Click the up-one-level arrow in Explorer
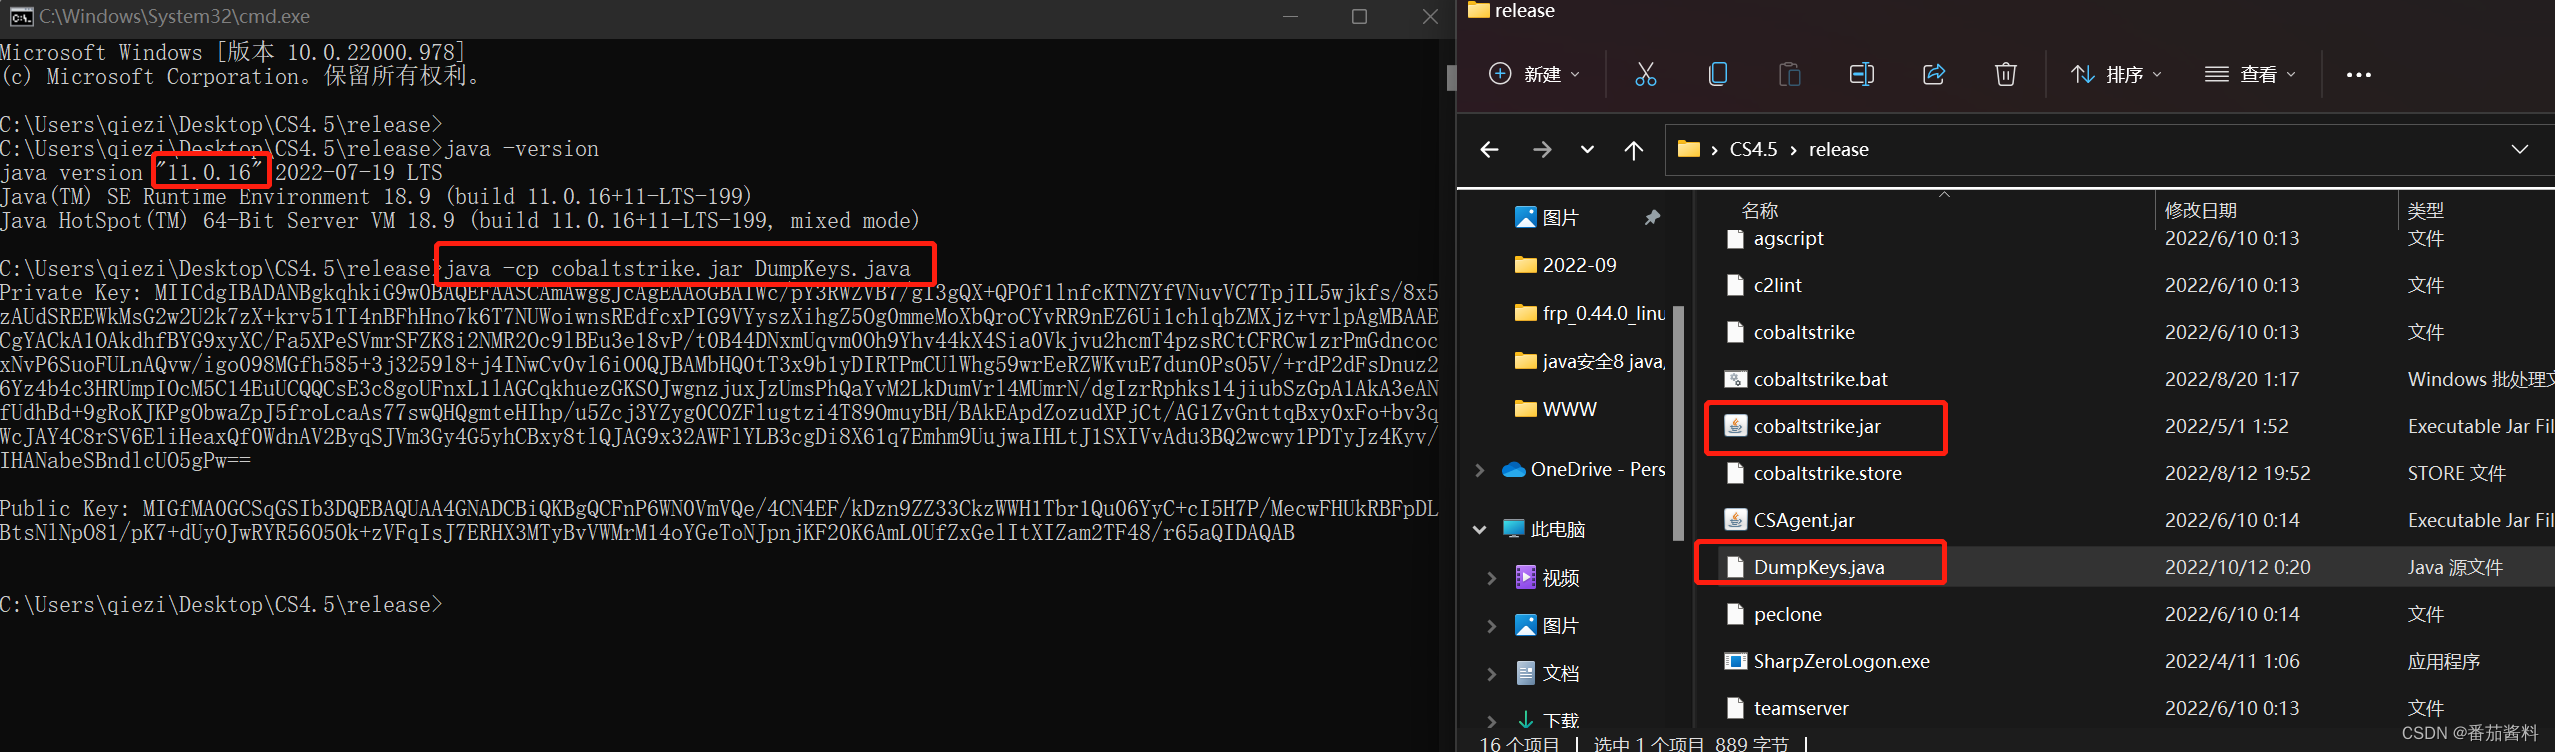This screenshot has height=752, width=2555. [x=1633, y=149]
